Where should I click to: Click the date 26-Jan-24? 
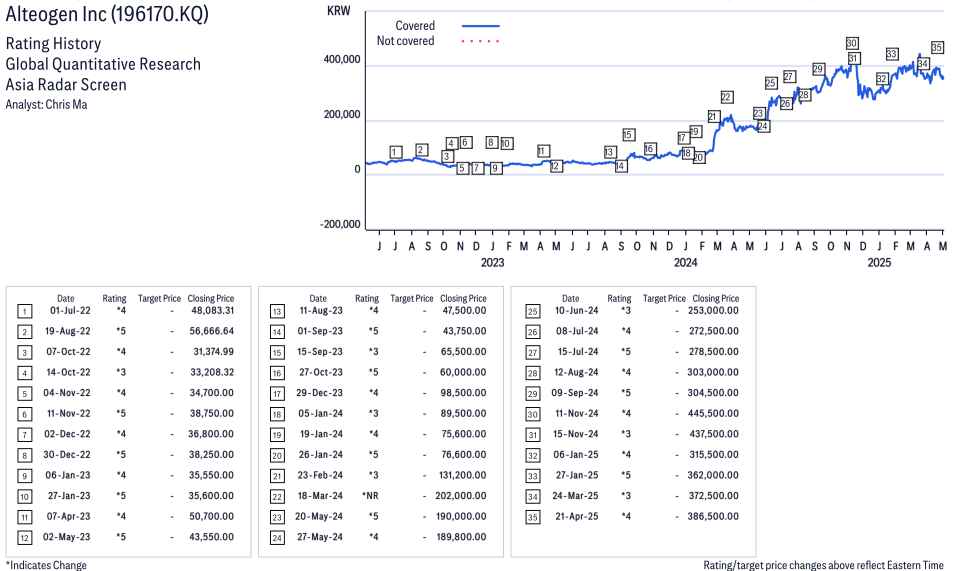(320, 455)
